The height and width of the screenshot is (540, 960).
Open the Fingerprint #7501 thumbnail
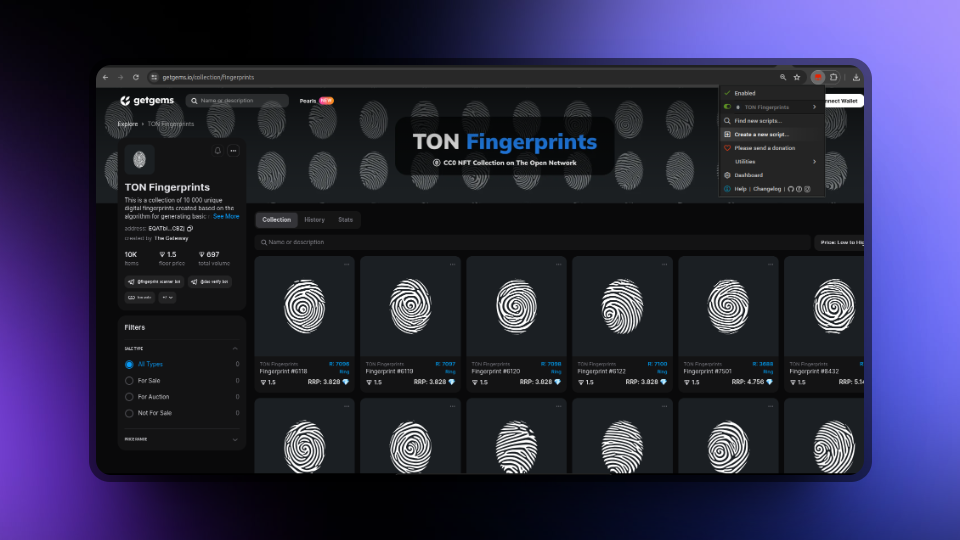pos(728,306)
